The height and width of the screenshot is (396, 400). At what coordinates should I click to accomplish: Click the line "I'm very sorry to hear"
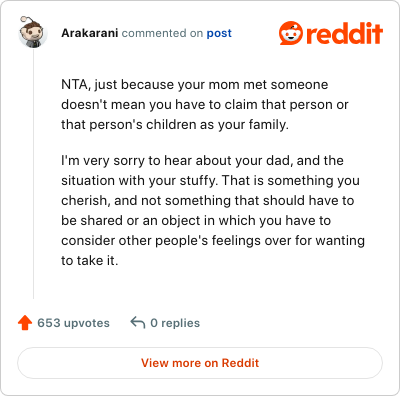click(202, 161)
